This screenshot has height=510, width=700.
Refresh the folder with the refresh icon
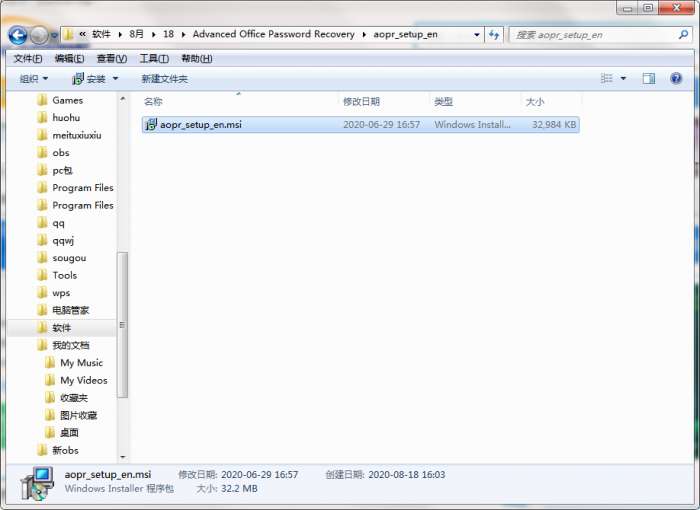tap(494, 35)
